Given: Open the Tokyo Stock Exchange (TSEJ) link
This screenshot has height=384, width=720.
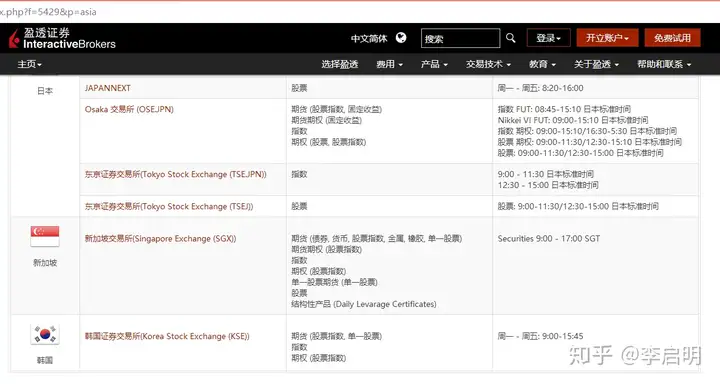Looking at the screenshot, I should click(169, 207).
